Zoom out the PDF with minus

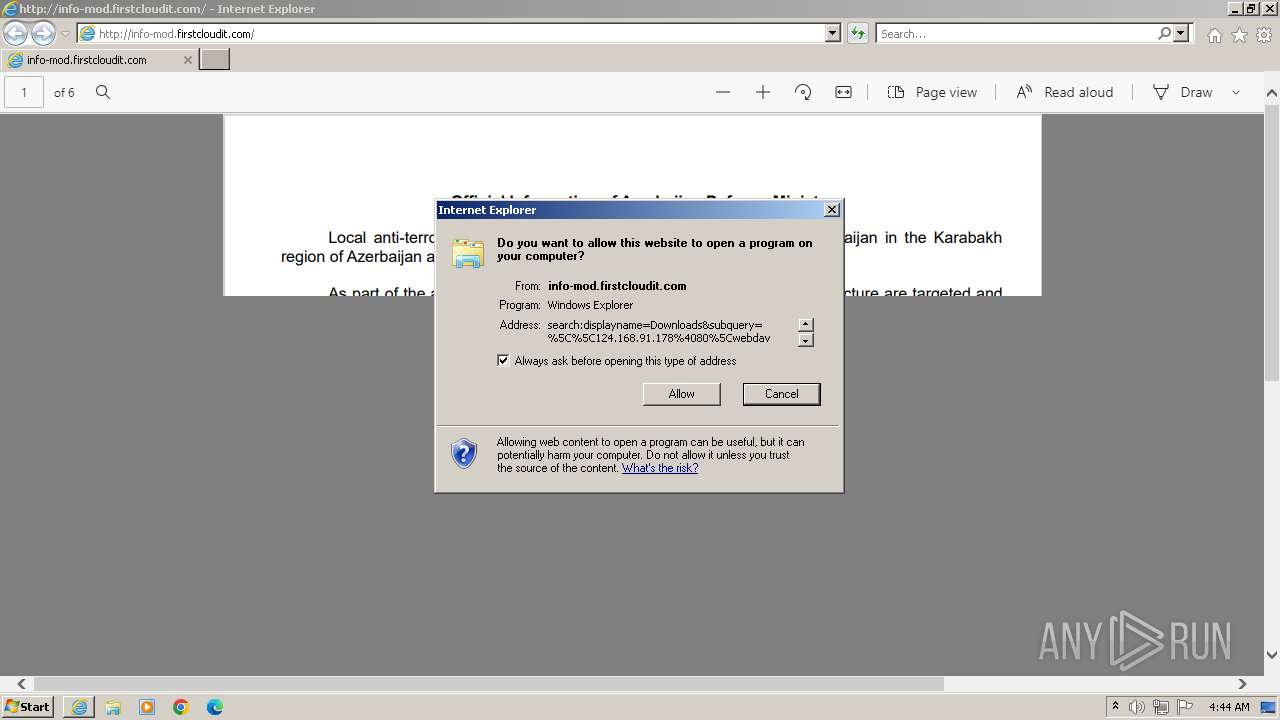723,92
